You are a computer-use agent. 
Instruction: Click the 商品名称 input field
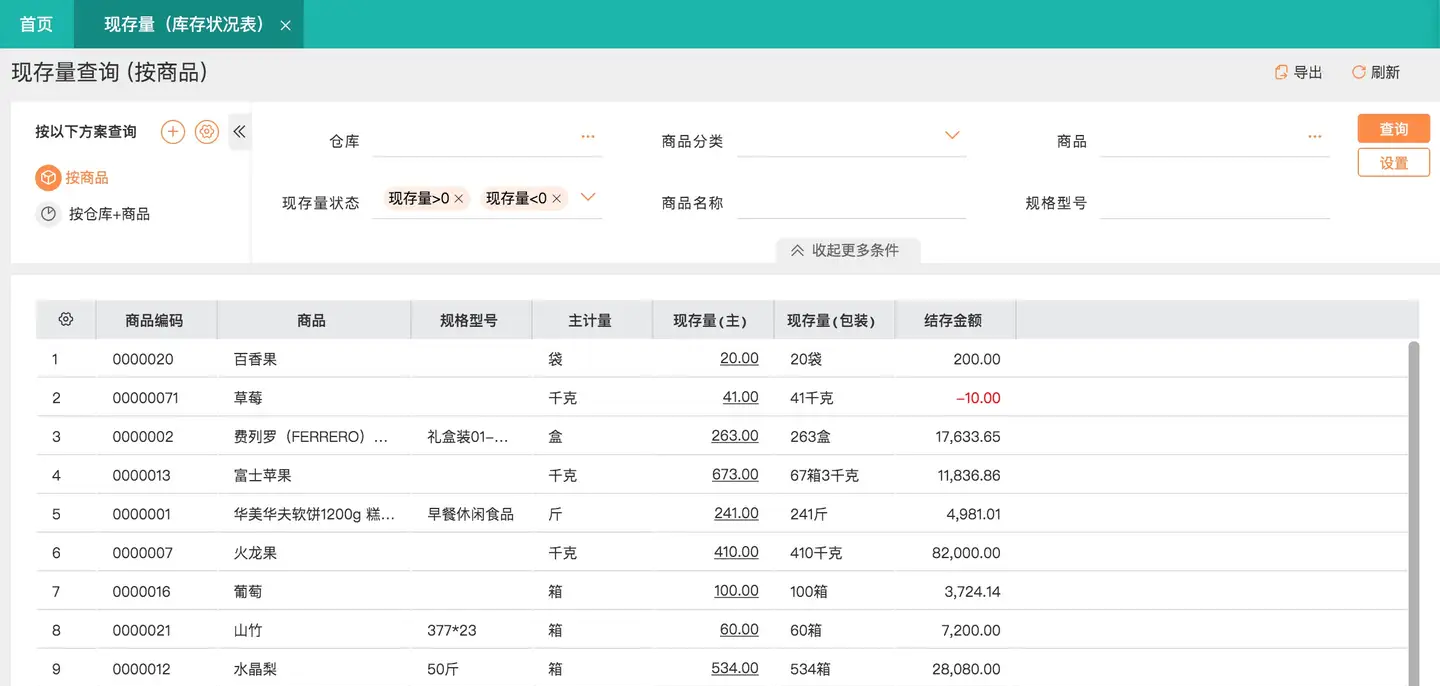851,203
